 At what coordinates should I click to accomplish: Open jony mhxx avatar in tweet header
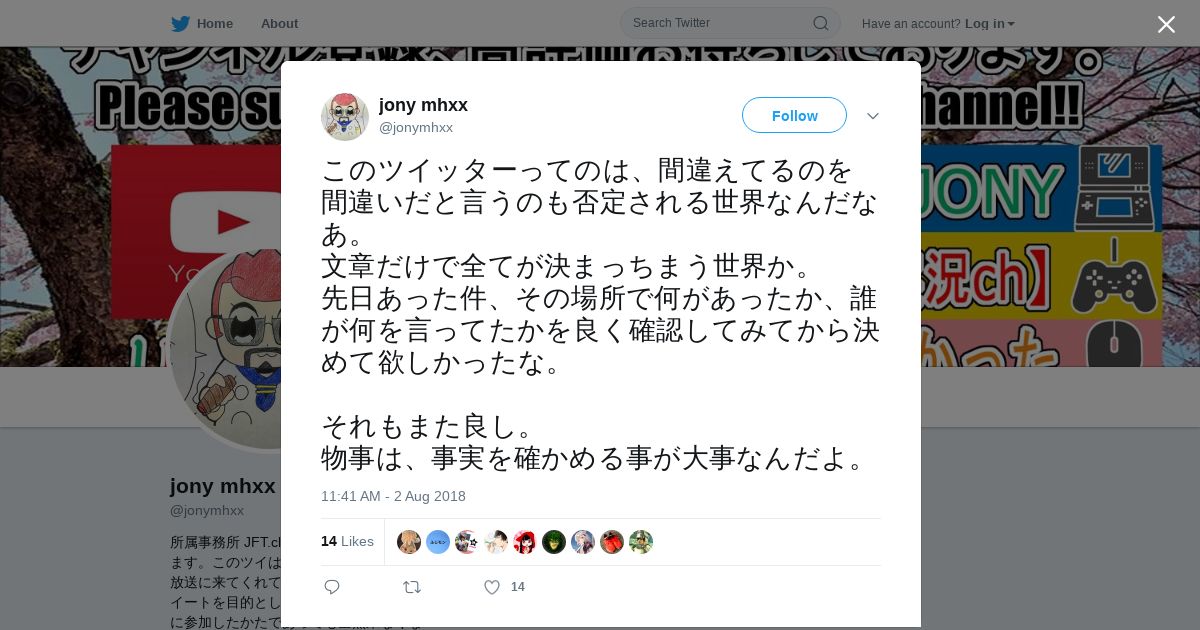pos(345,116)
